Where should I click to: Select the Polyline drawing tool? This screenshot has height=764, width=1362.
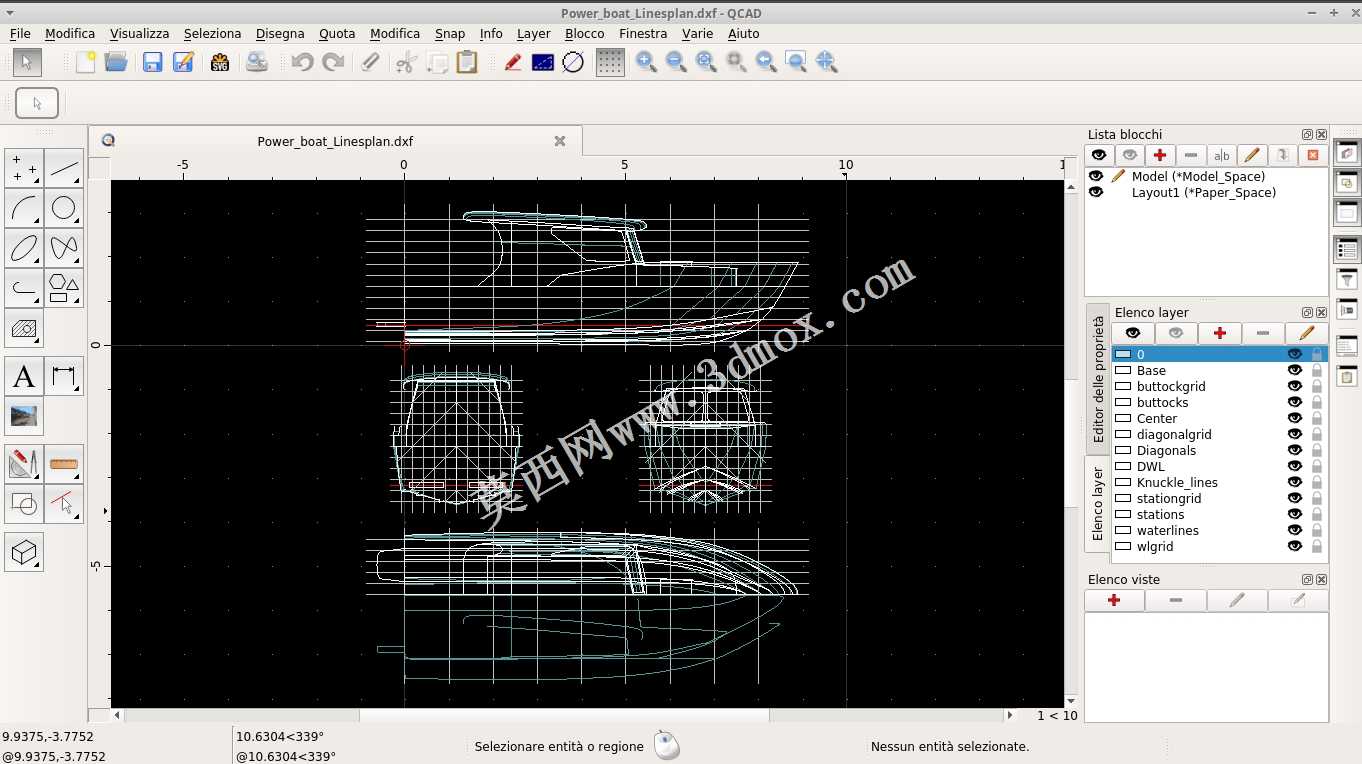24,288
